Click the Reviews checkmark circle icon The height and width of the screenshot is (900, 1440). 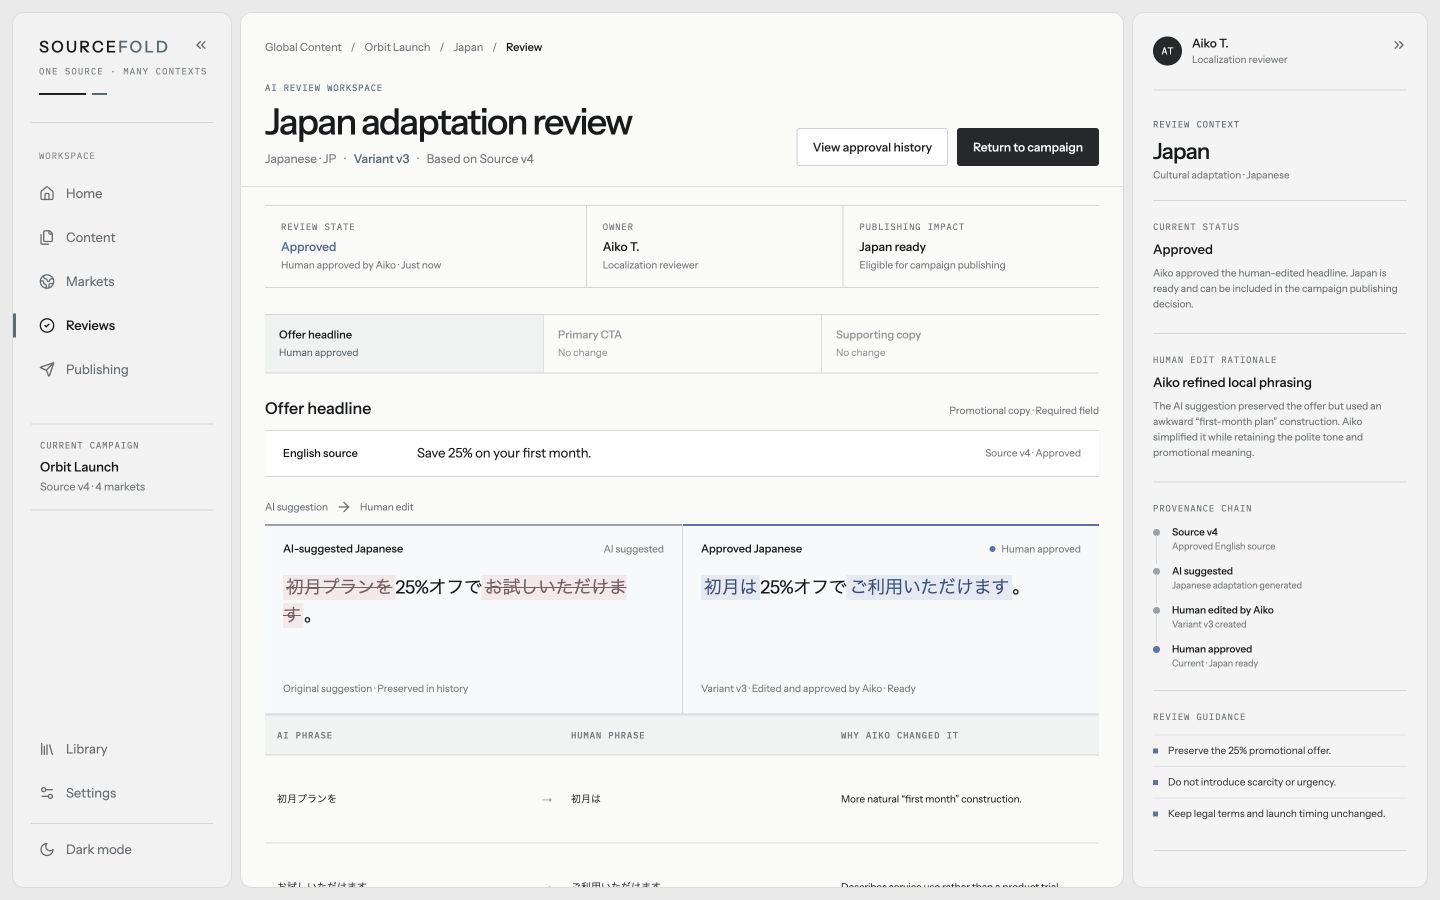coord(47,325)
